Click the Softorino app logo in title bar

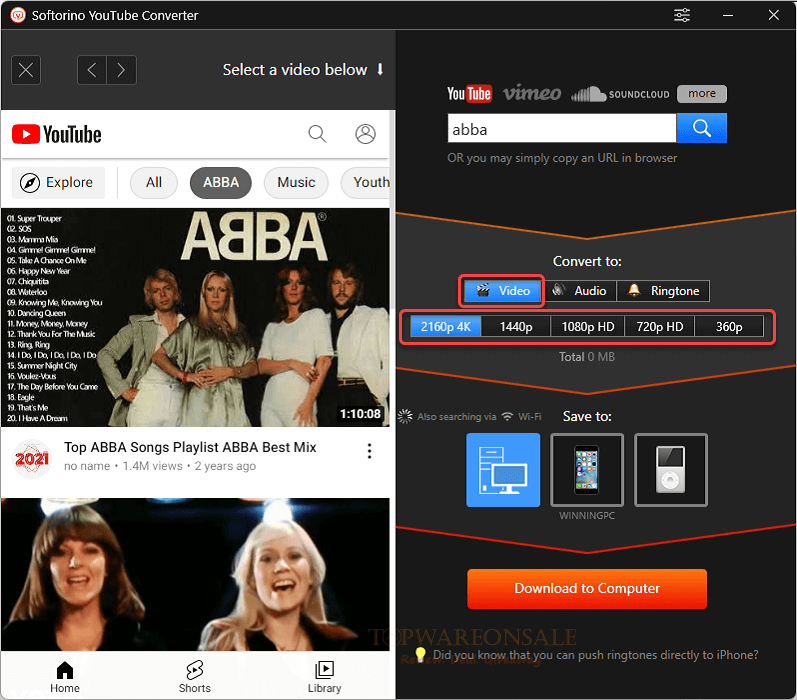(x=18, y=15)
